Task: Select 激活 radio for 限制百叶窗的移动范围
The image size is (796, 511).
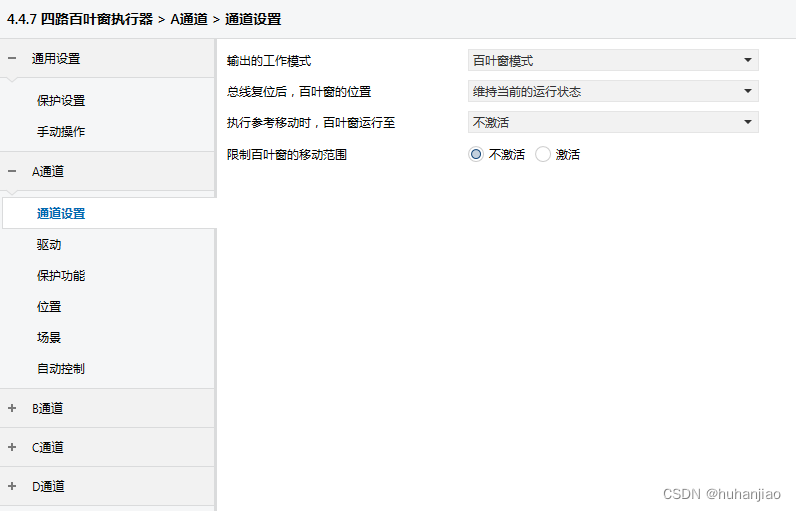Action: (x=543, y=155)
